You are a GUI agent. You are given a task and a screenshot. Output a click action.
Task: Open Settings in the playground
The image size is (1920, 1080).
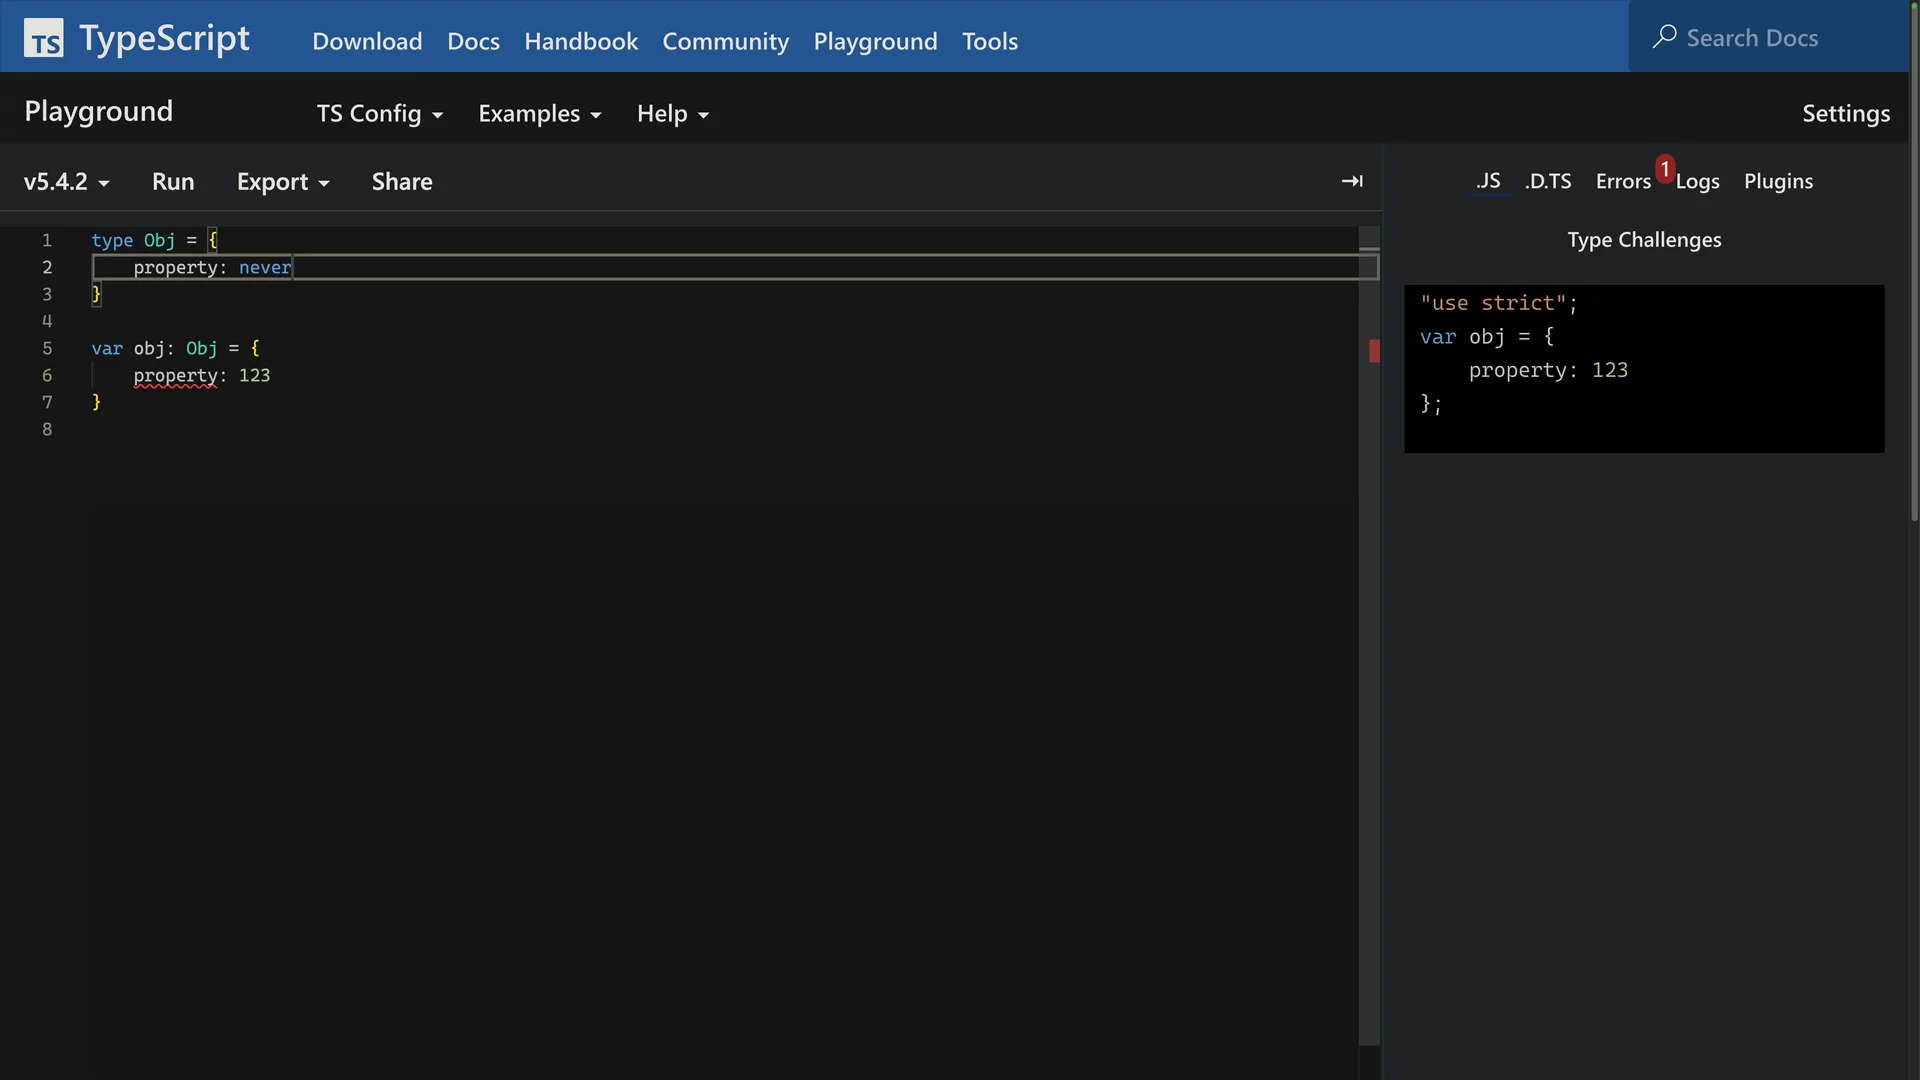(1845, 114)
